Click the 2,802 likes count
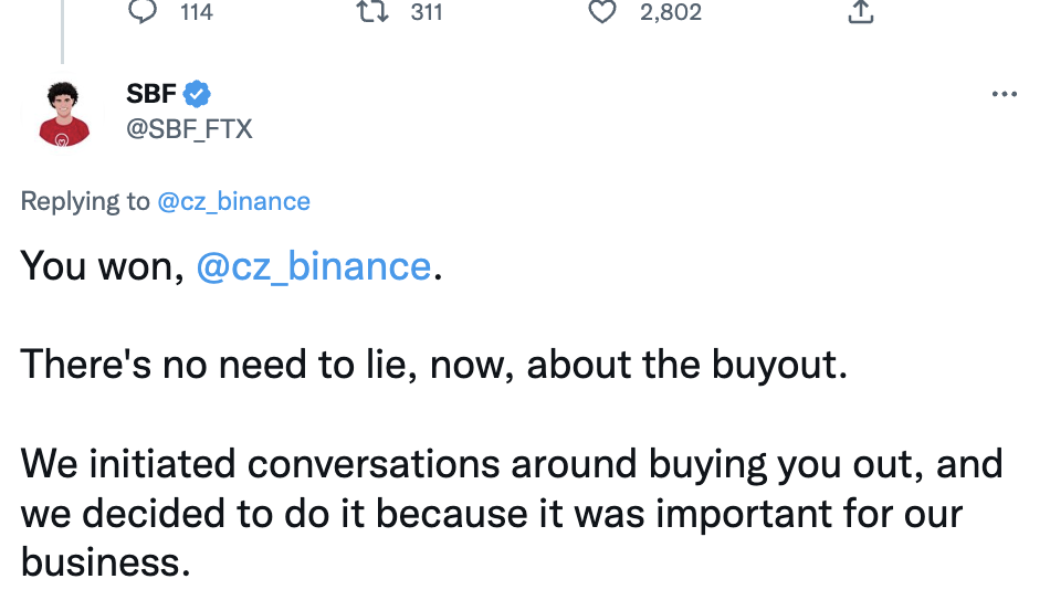 pyautogui.click(x=668, y=12)
